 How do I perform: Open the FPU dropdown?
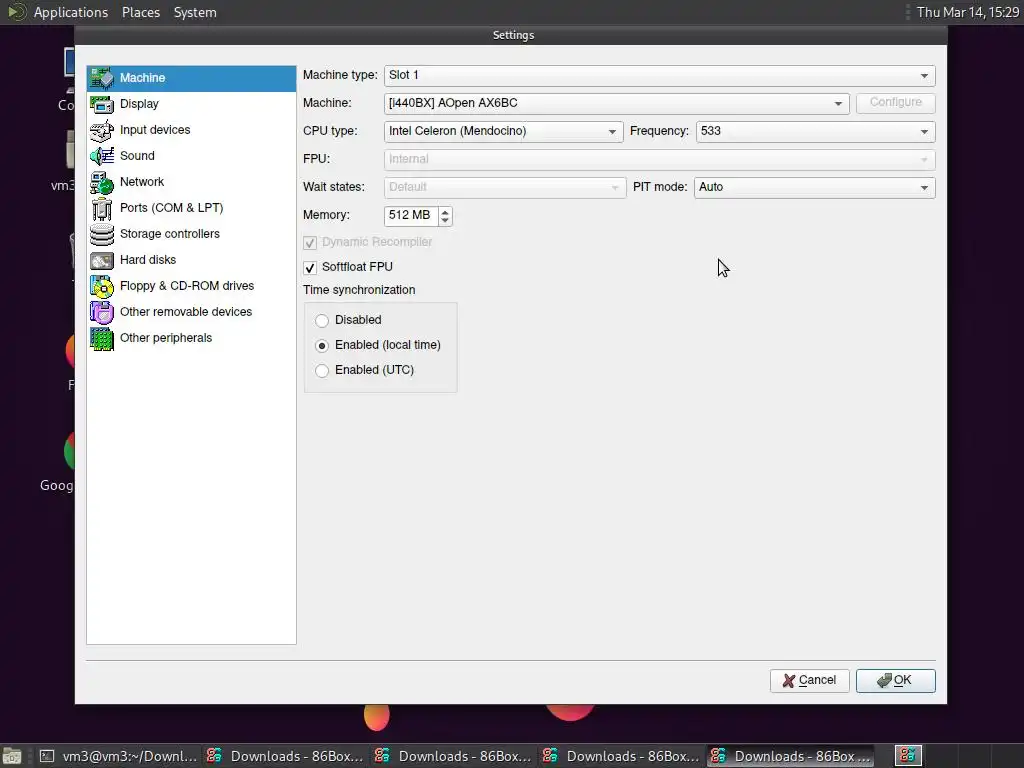tap(660, 159)
